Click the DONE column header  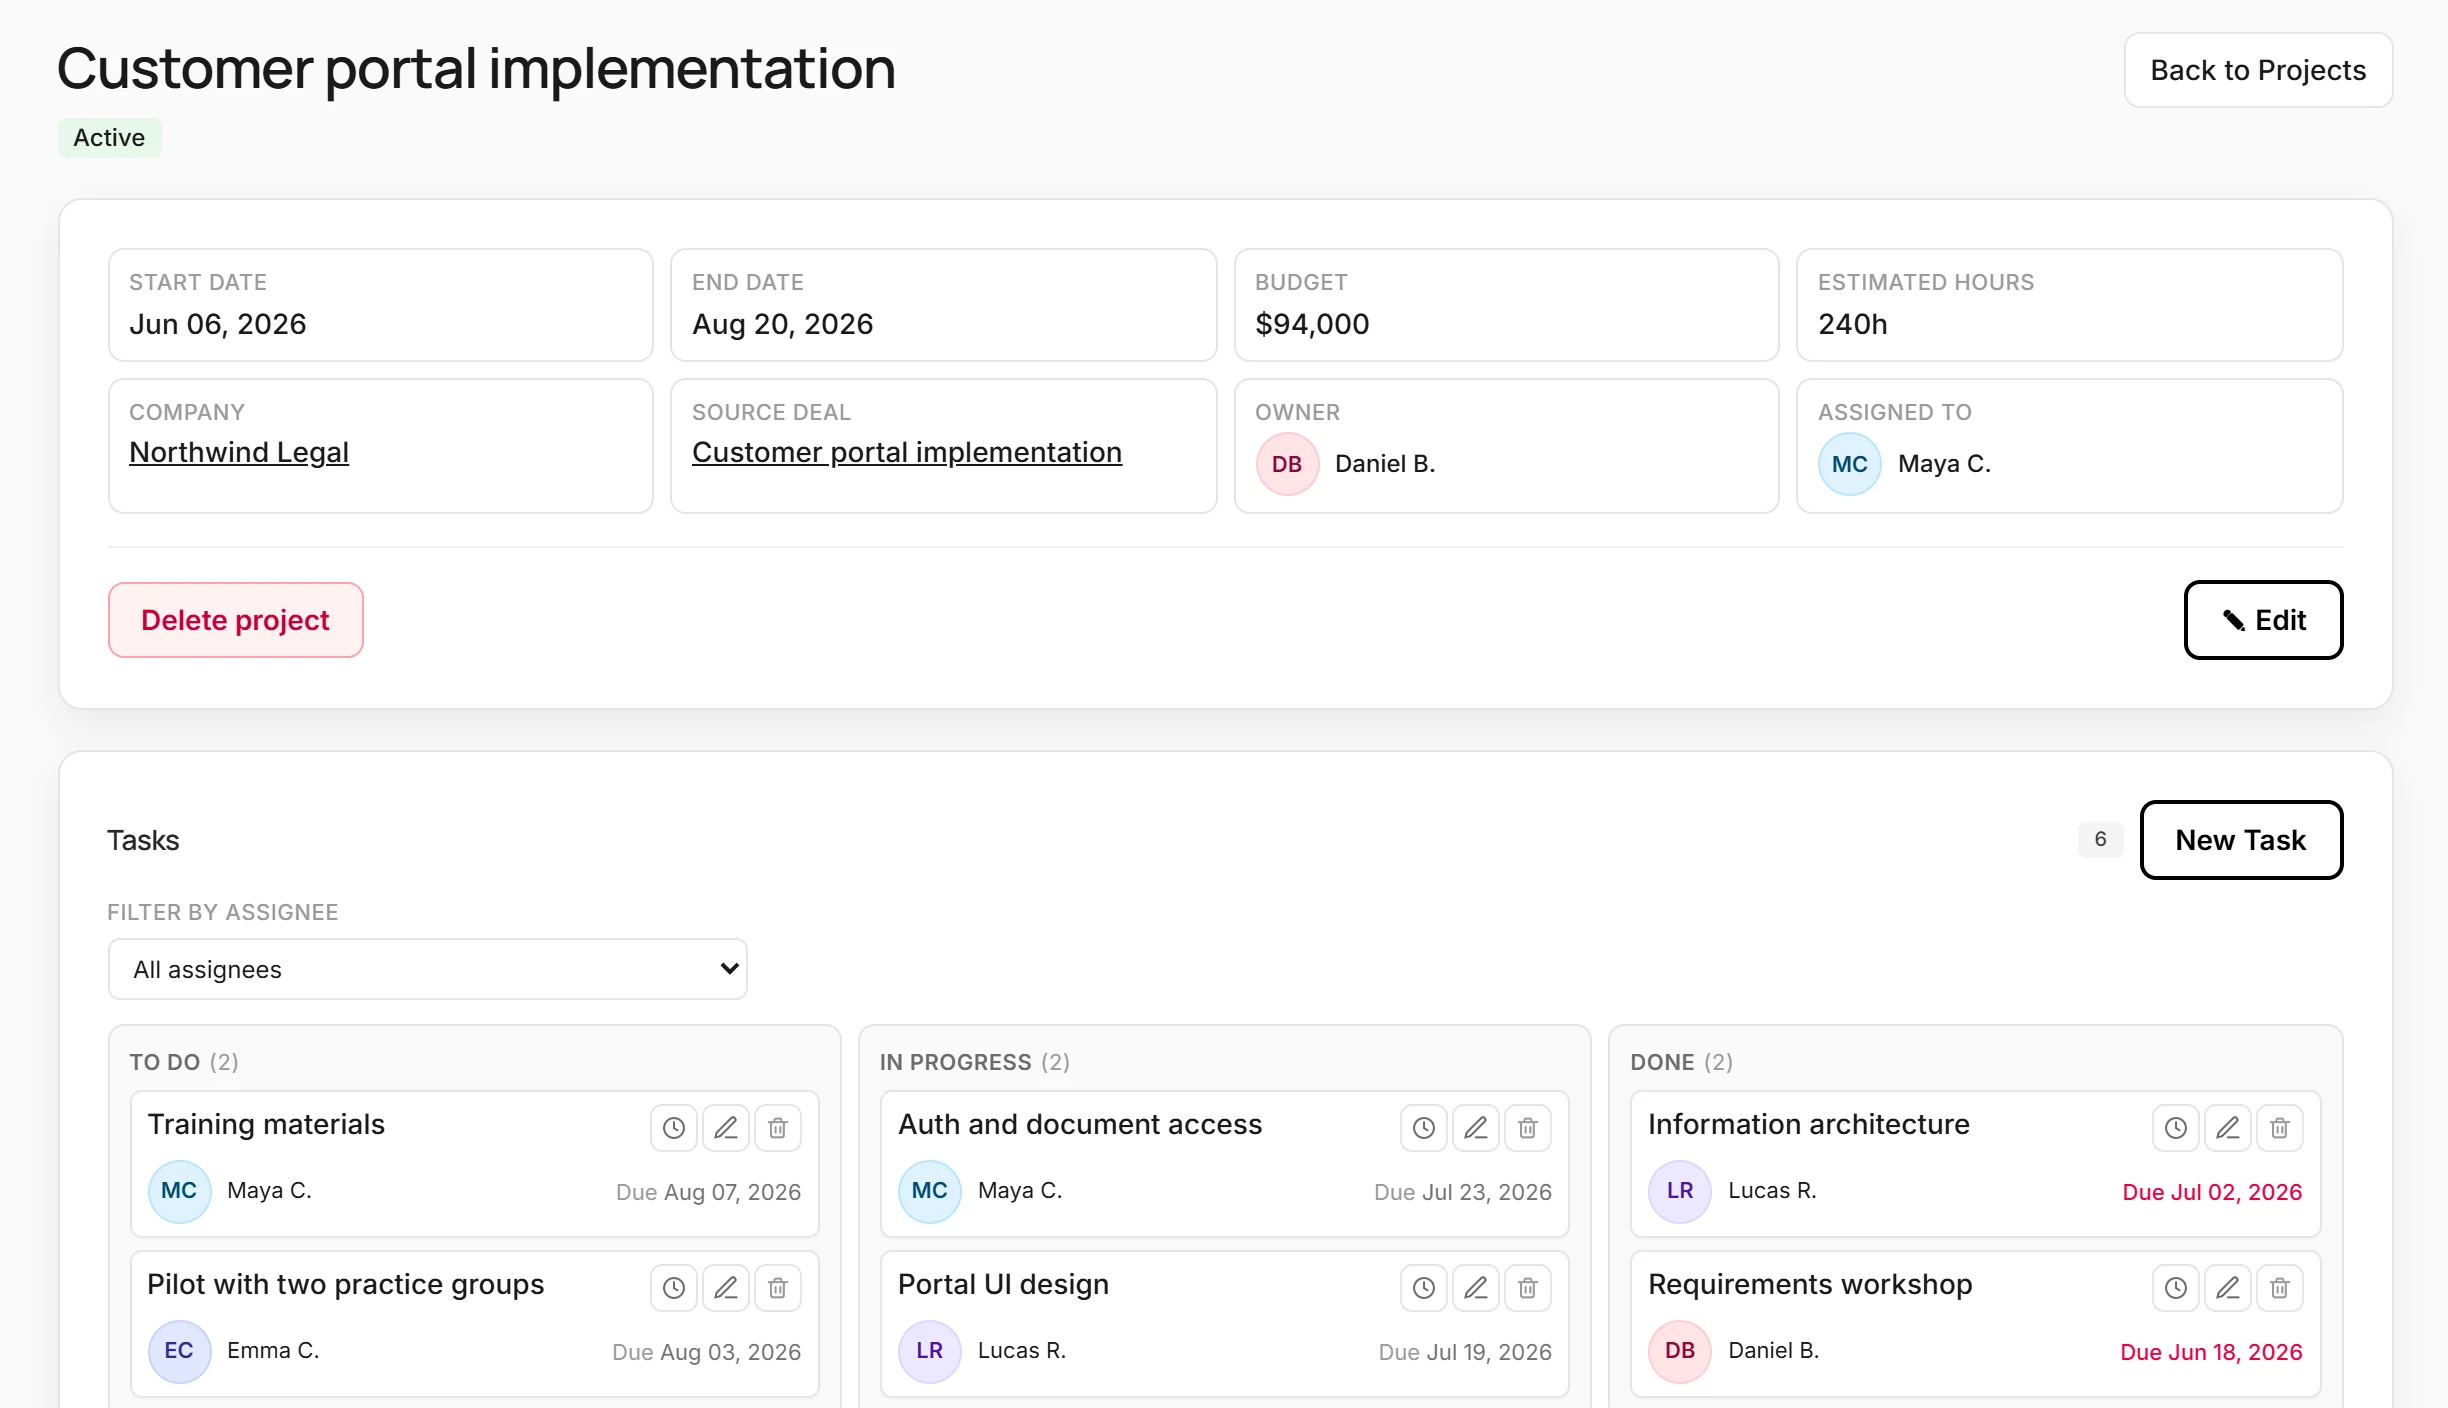coord(1681,1062)
